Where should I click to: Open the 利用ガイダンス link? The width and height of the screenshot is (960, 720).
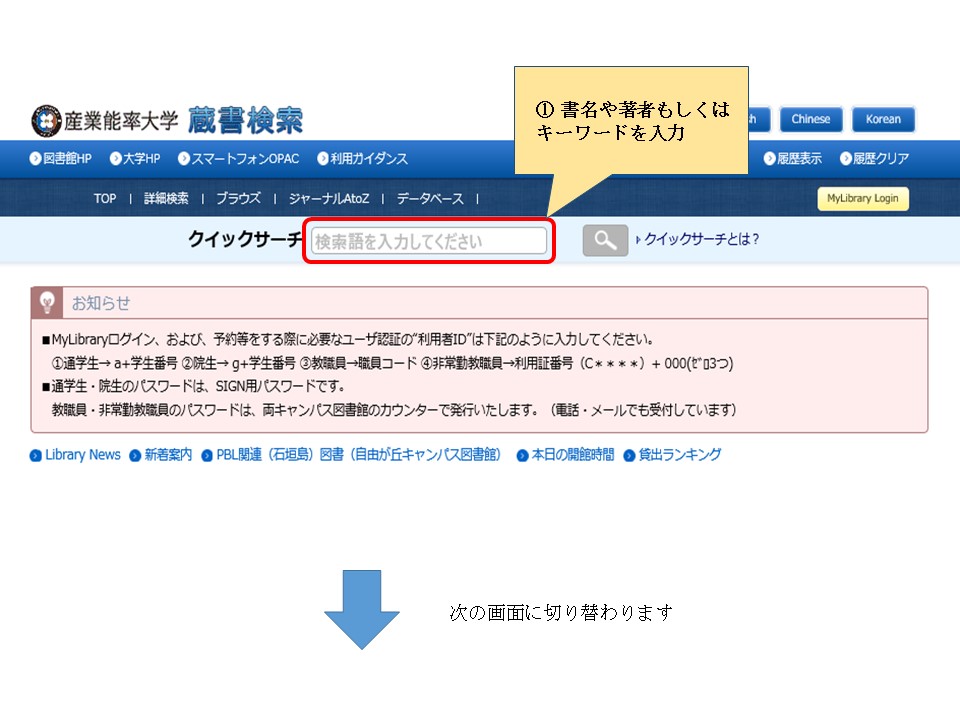[362, 159]
